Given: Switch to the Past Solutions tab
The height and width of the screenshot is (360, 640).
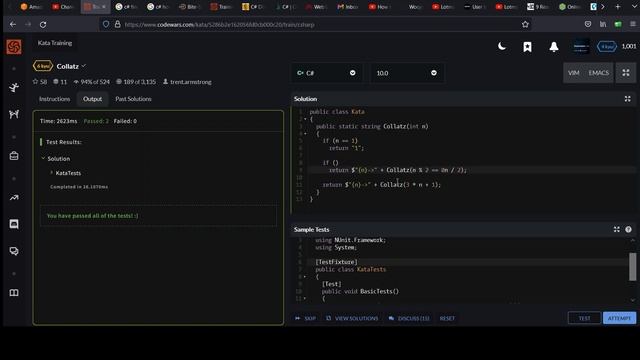Looking at the screenshot, I should [x=133, y=99].
